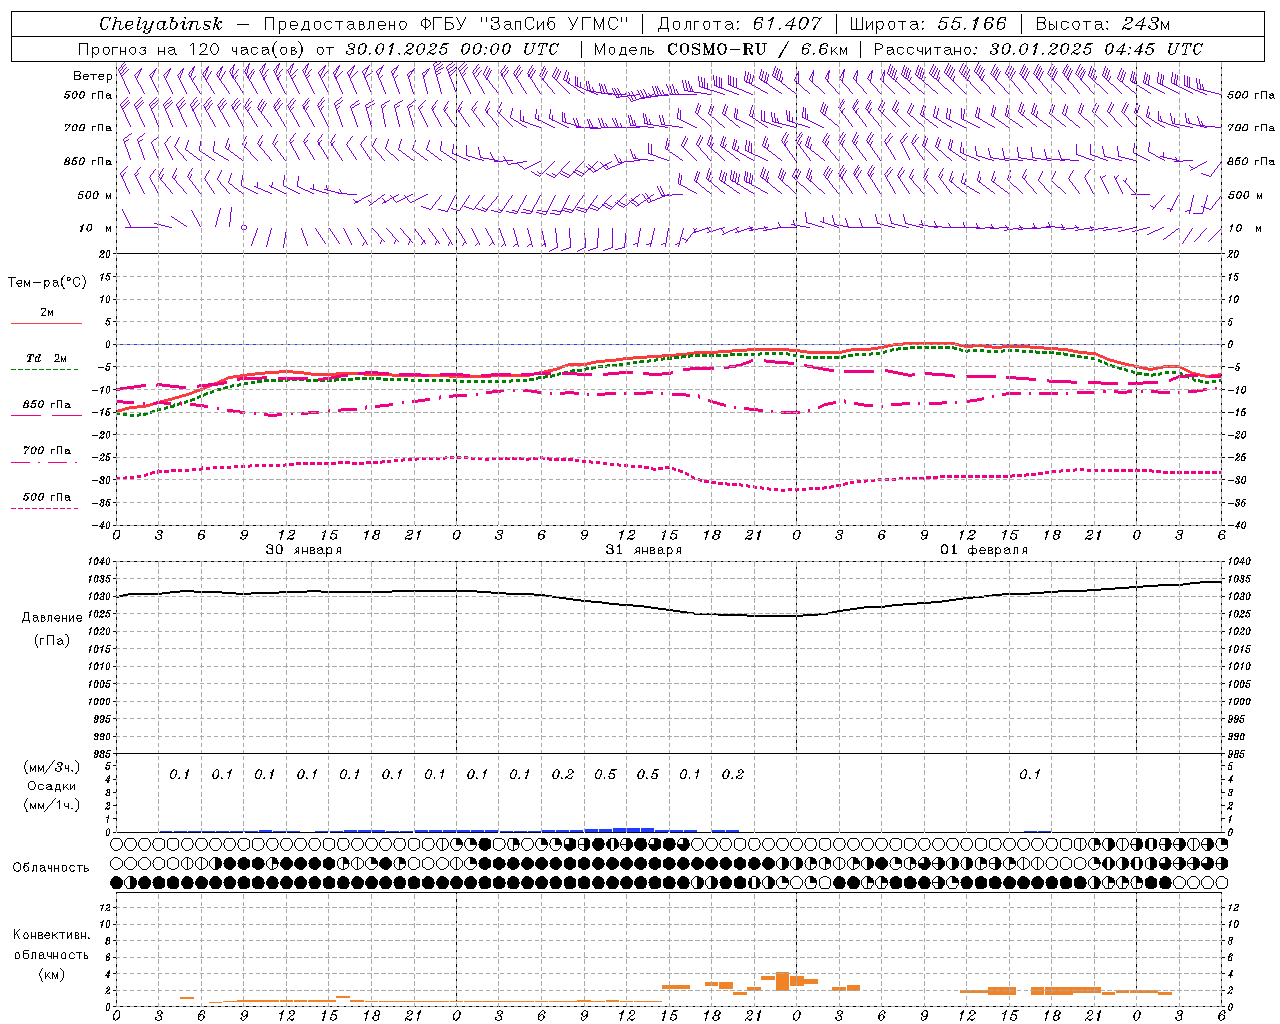Click the Давление pressure panel label
Viewport: 1280px width, 1024px height.
[52, 618]
